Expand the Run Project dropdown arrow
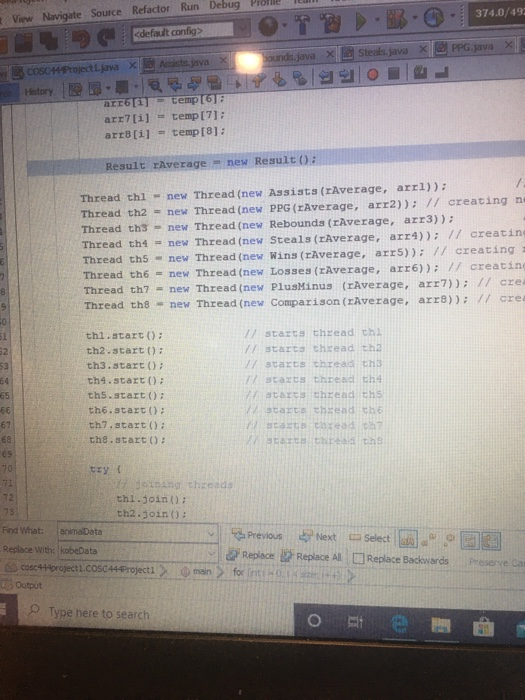The height and width of the screenshot is (700, 525). pos(377,21)
